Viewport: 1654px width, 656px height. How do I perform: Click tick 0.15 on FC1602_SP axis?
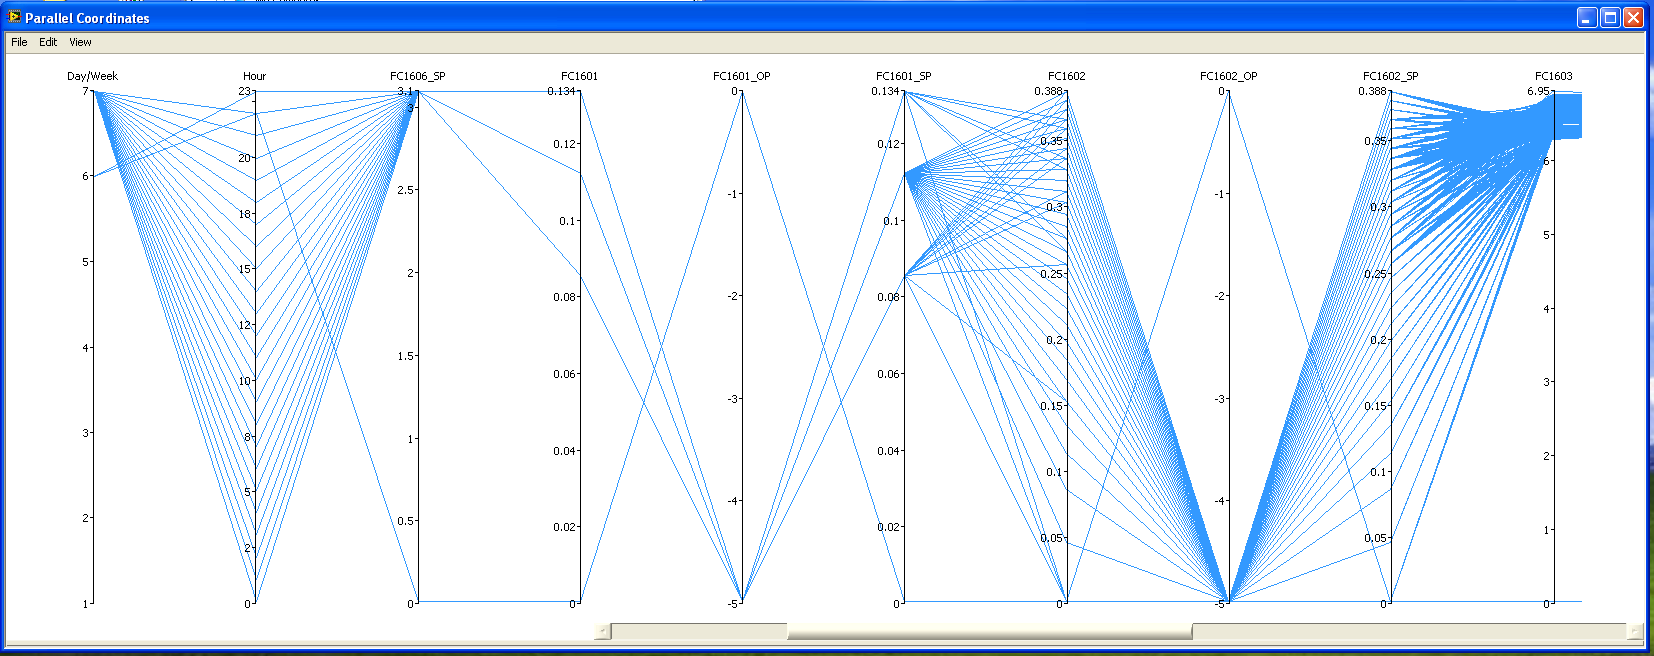pyautogui.click(x=1376, y=406)
